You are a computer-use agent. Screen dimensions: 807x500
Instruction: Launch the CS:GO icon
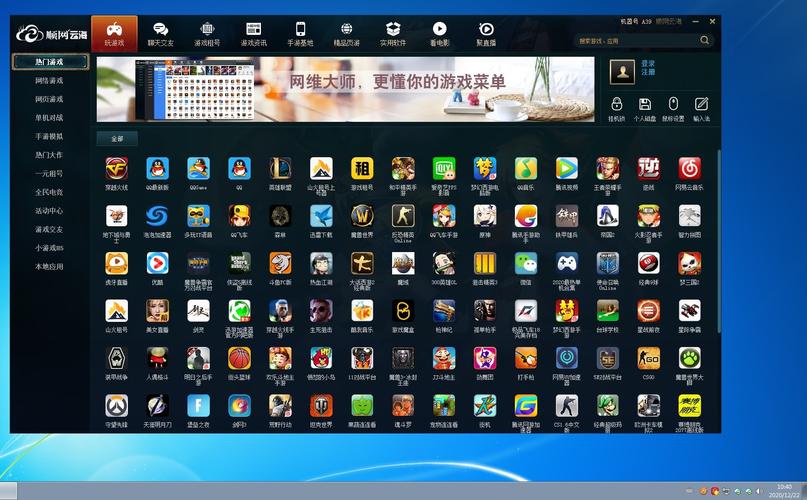click(648, 358)
